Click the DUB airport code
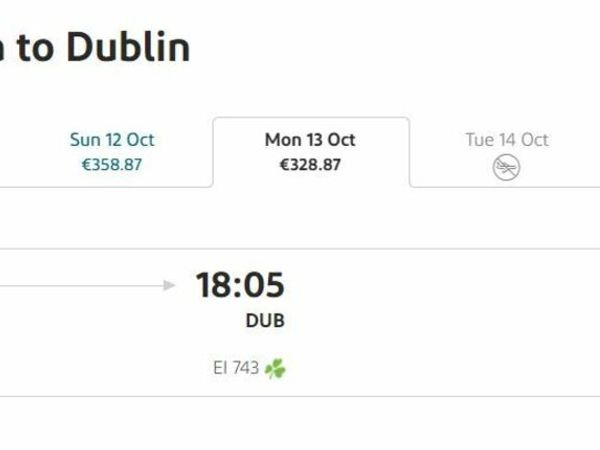Viewport: 600px width, 450px height. tap(265, 321)
